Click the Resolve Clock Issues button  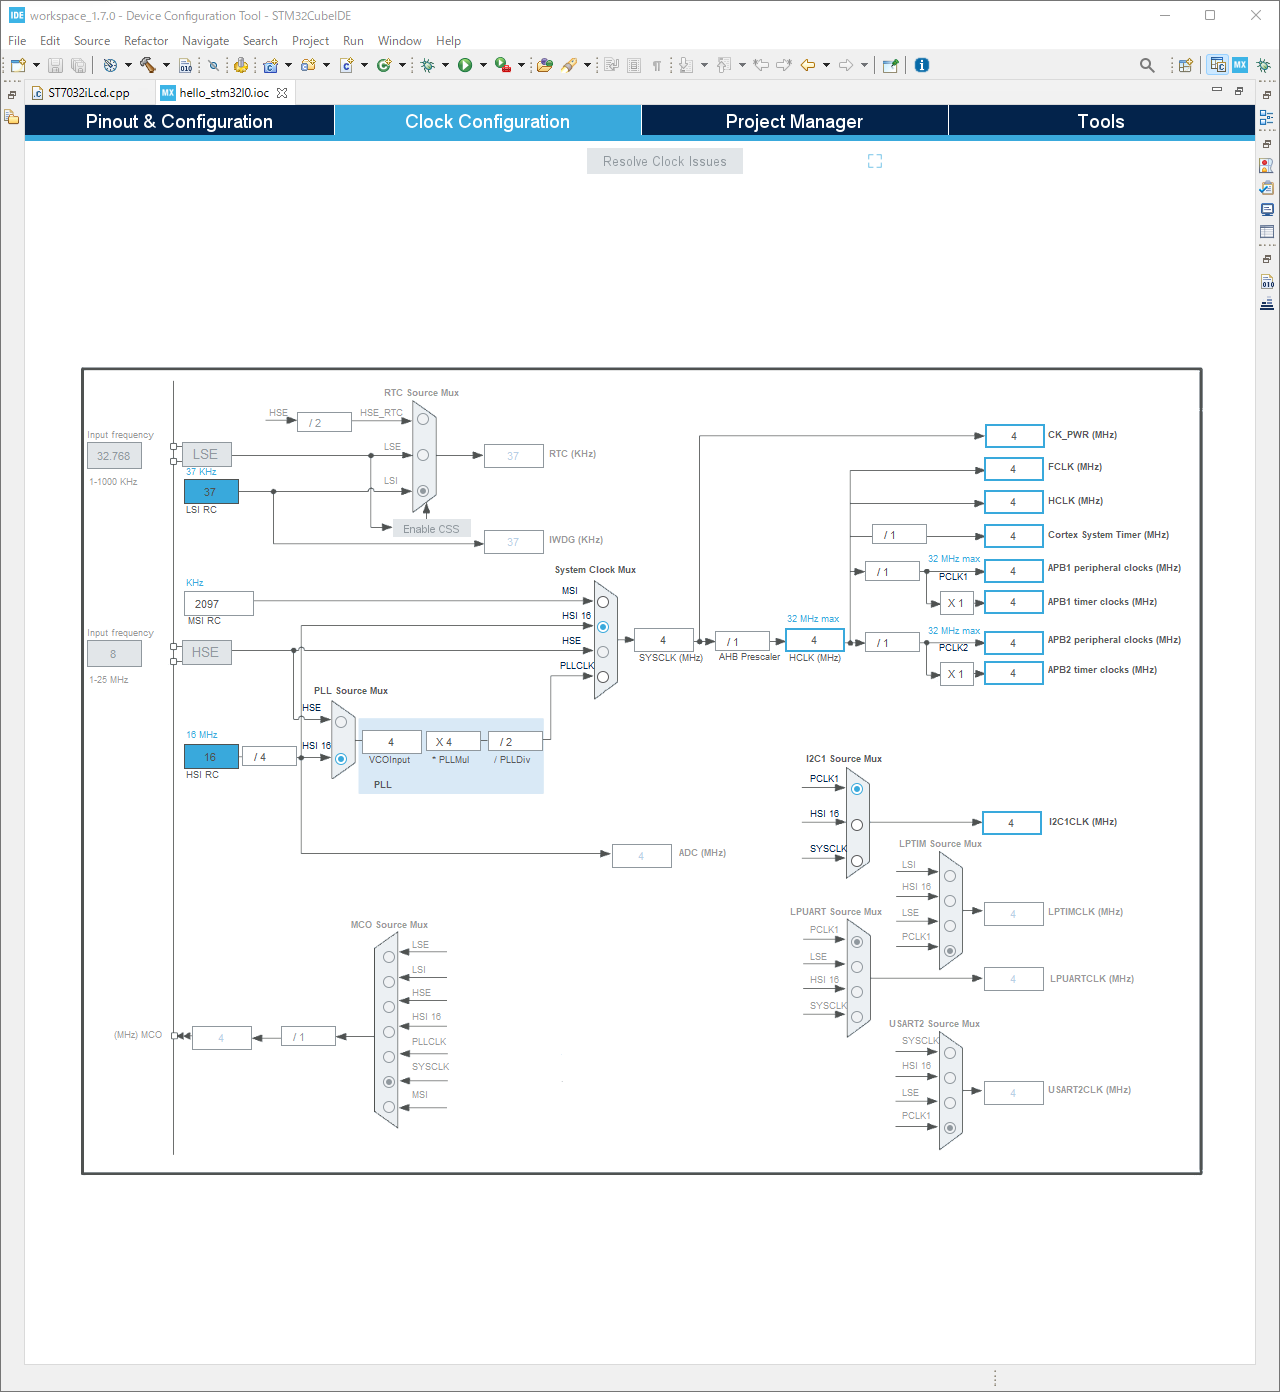pos(665,161)
